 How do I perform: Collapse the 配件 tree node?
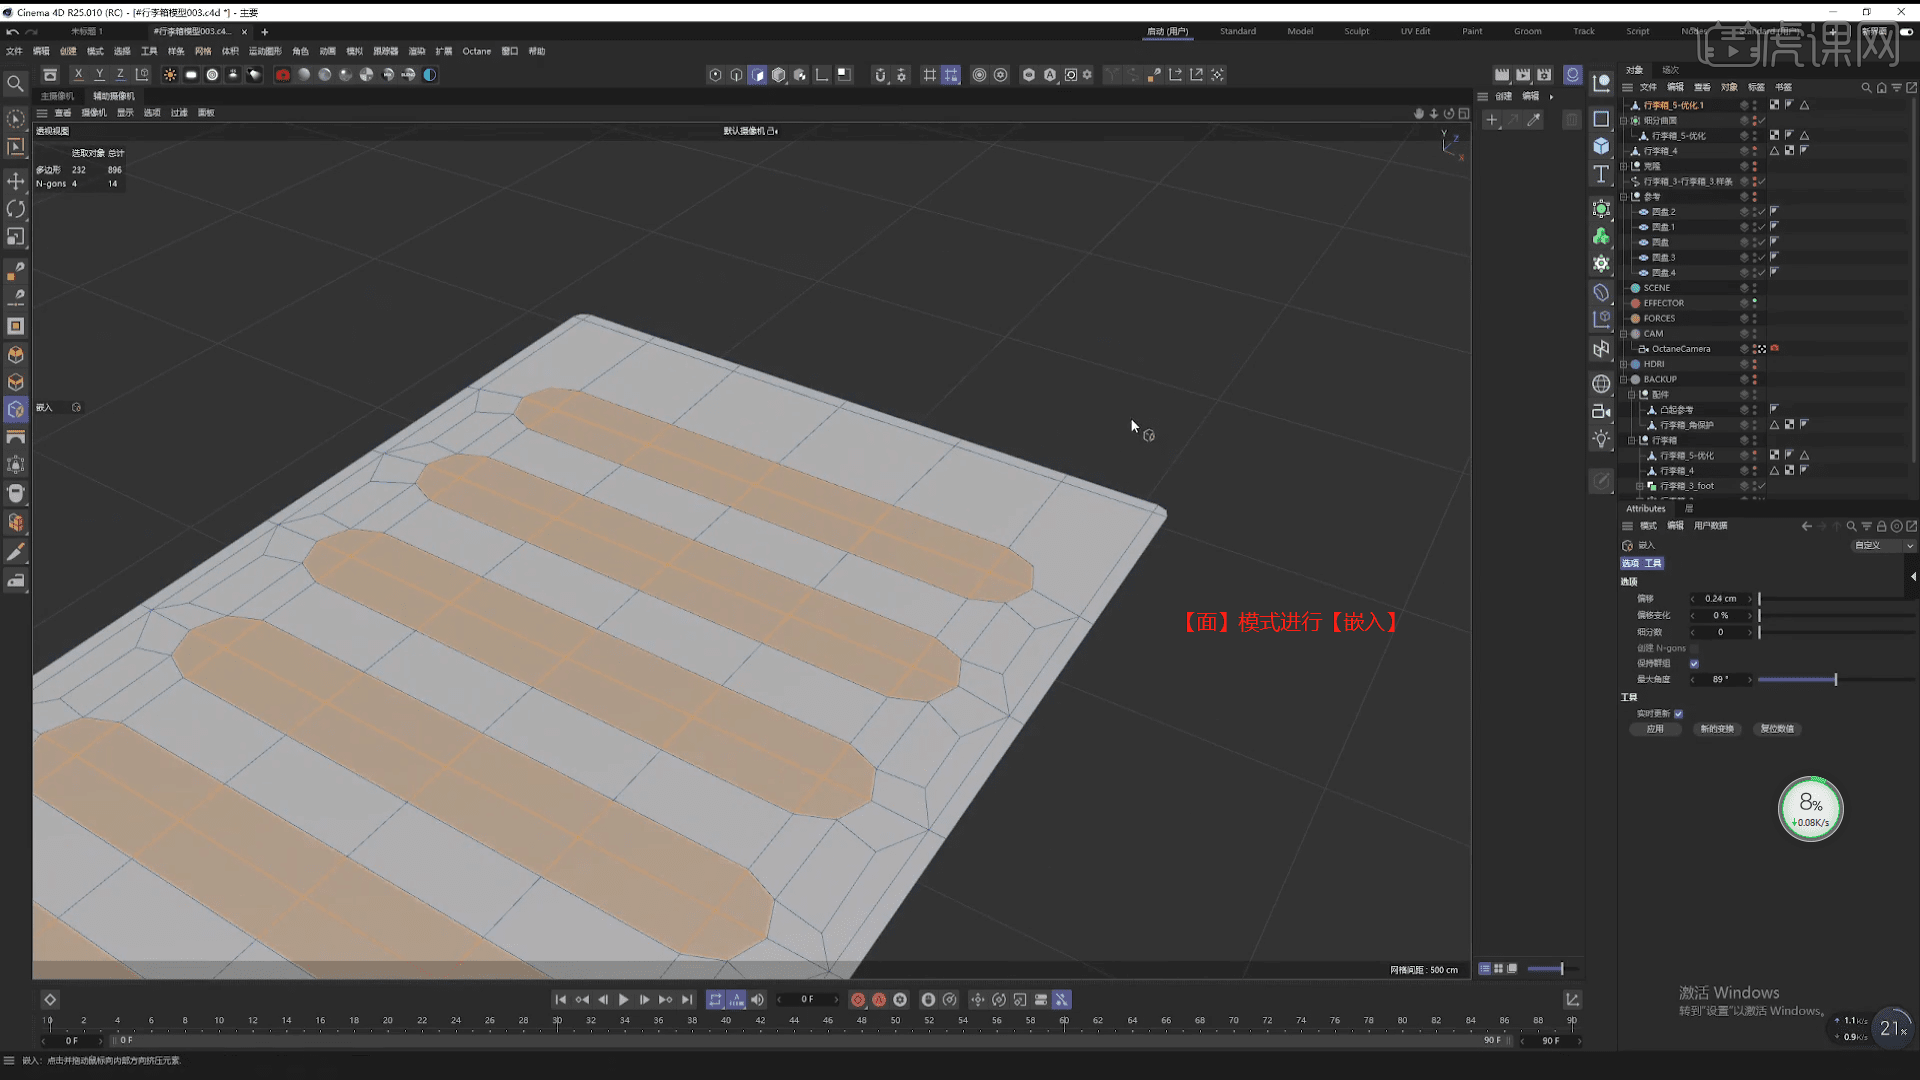[1632, 395]
